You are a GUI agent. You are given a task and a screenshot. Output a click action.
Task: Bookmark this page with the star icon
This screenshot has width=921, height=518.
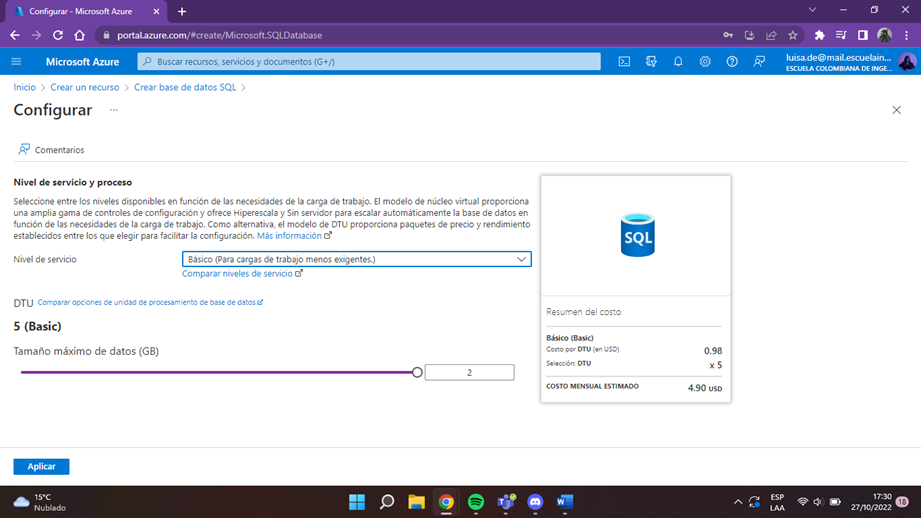[x=793, y=35]
